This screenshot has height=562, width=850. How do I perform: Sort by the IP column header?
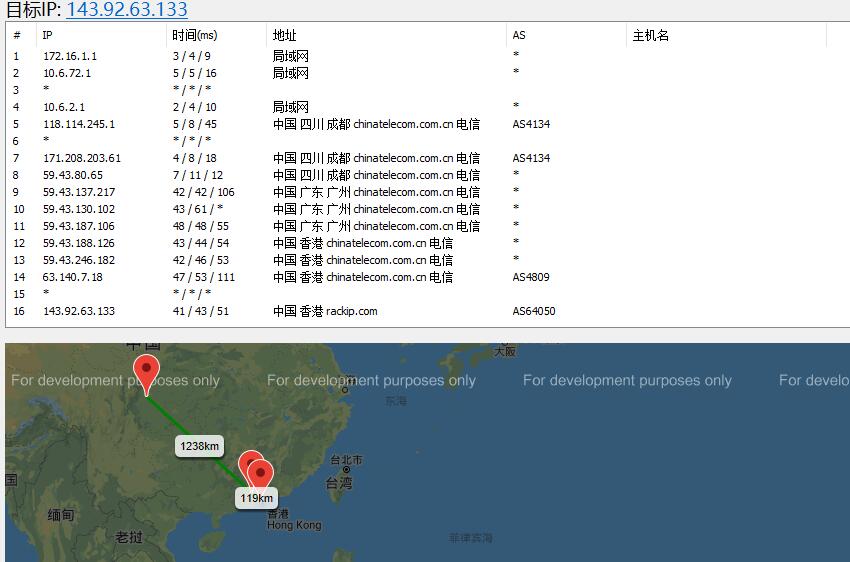(x=101, y=35)
